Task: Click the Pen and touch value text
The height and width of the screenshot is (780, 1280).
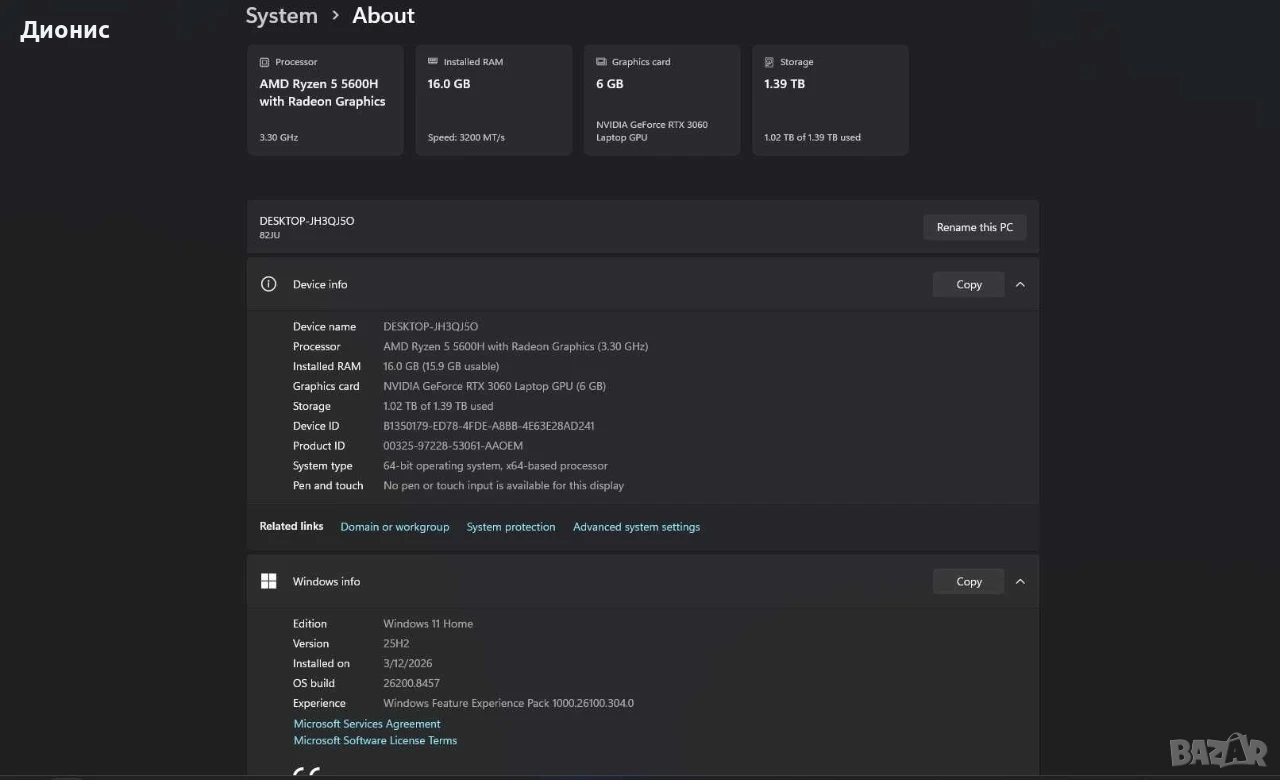Action: pos(503,486)
